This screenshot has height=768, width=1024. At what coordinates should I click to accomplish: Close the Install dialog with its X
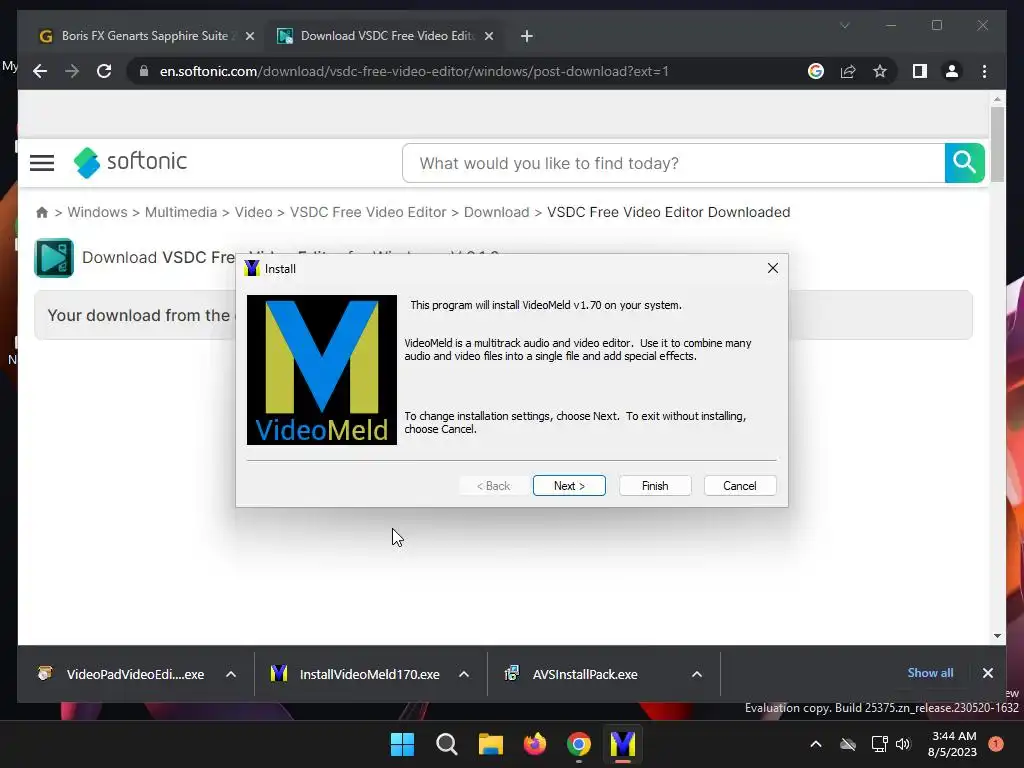tap(773, 268)
